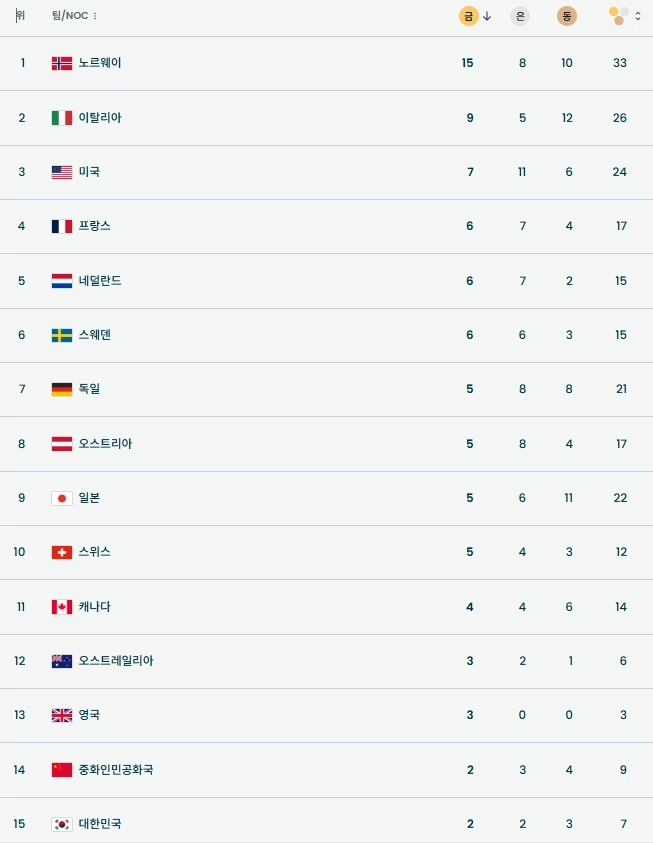Click the Canada flag icon
The image size is (653, 843).
62,607
